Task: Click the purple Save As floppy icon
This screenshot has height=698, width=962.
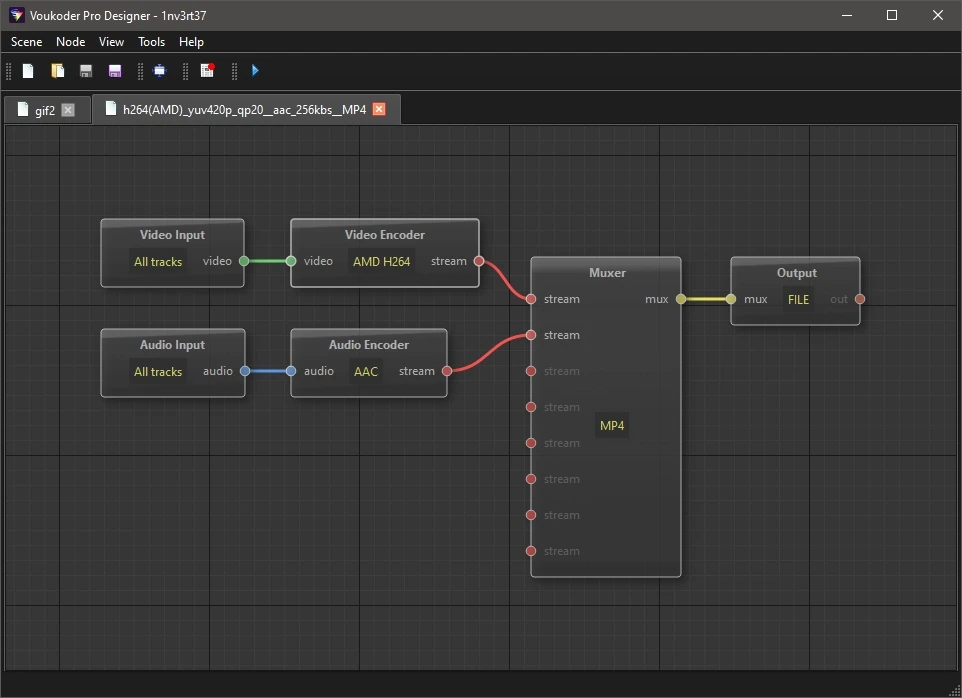Action: pyautogui.click(x=115, y=71)
